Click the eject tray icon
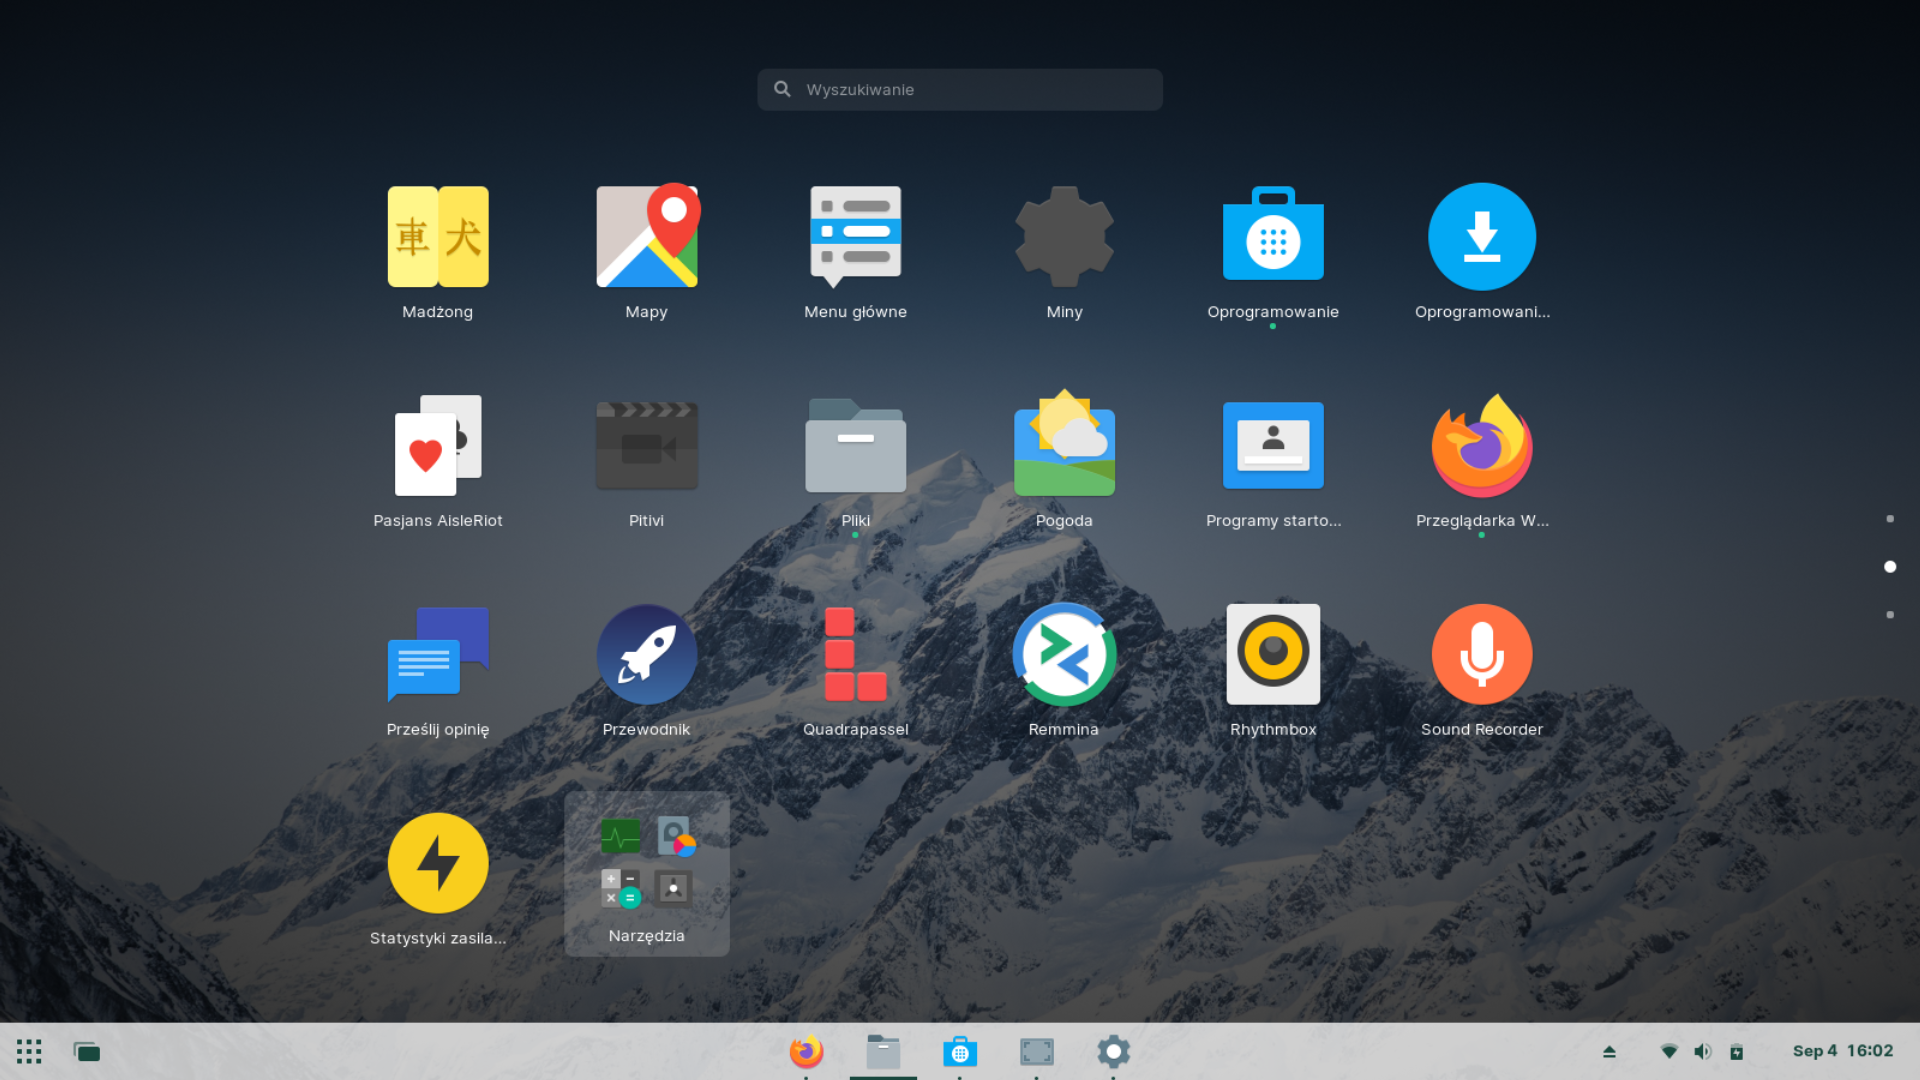The image size is (1920, 1080). click(x=1609, y=1052)
